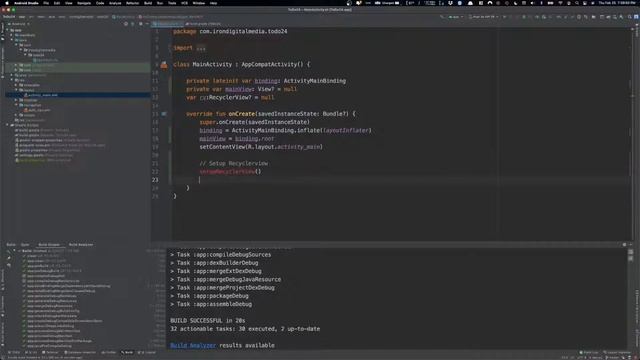This screenshot has height=360, width=640.
Task: Open the Terminal tool window button
Action: point(50,352)
